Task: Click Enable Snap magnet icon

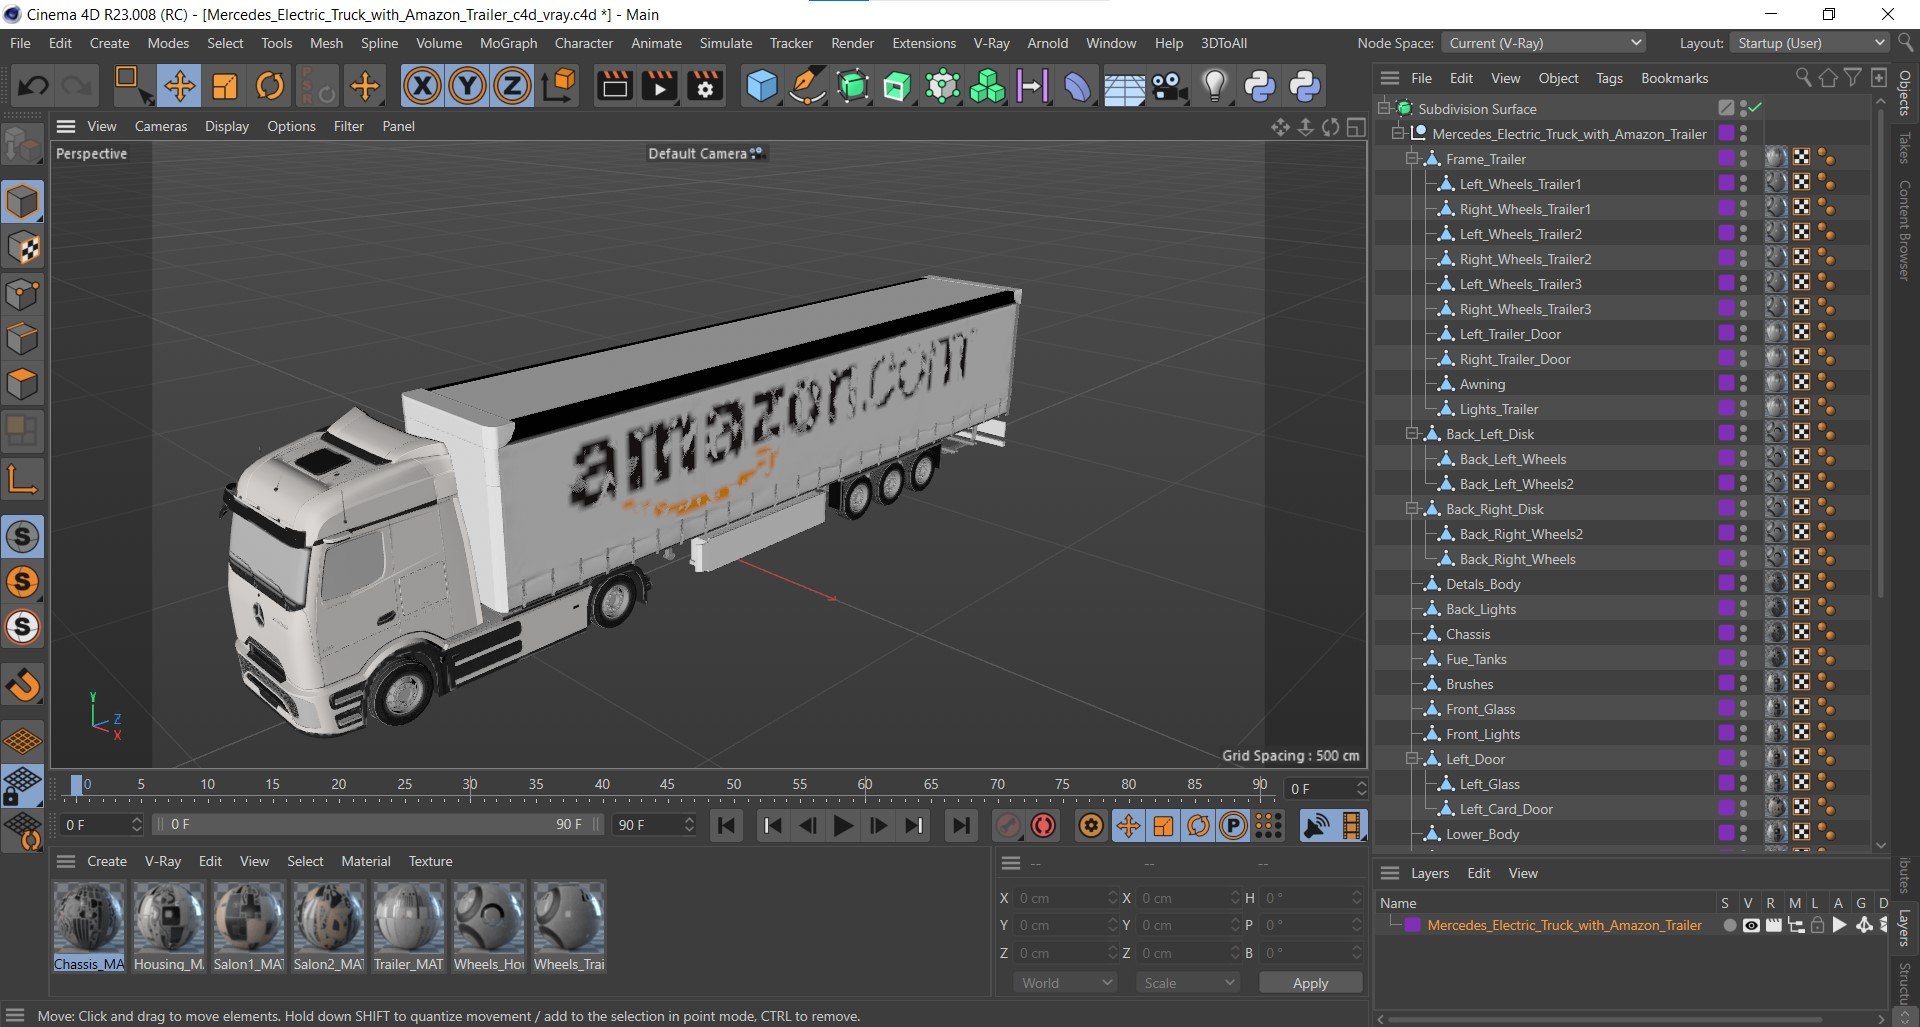Action: point(22,685)
